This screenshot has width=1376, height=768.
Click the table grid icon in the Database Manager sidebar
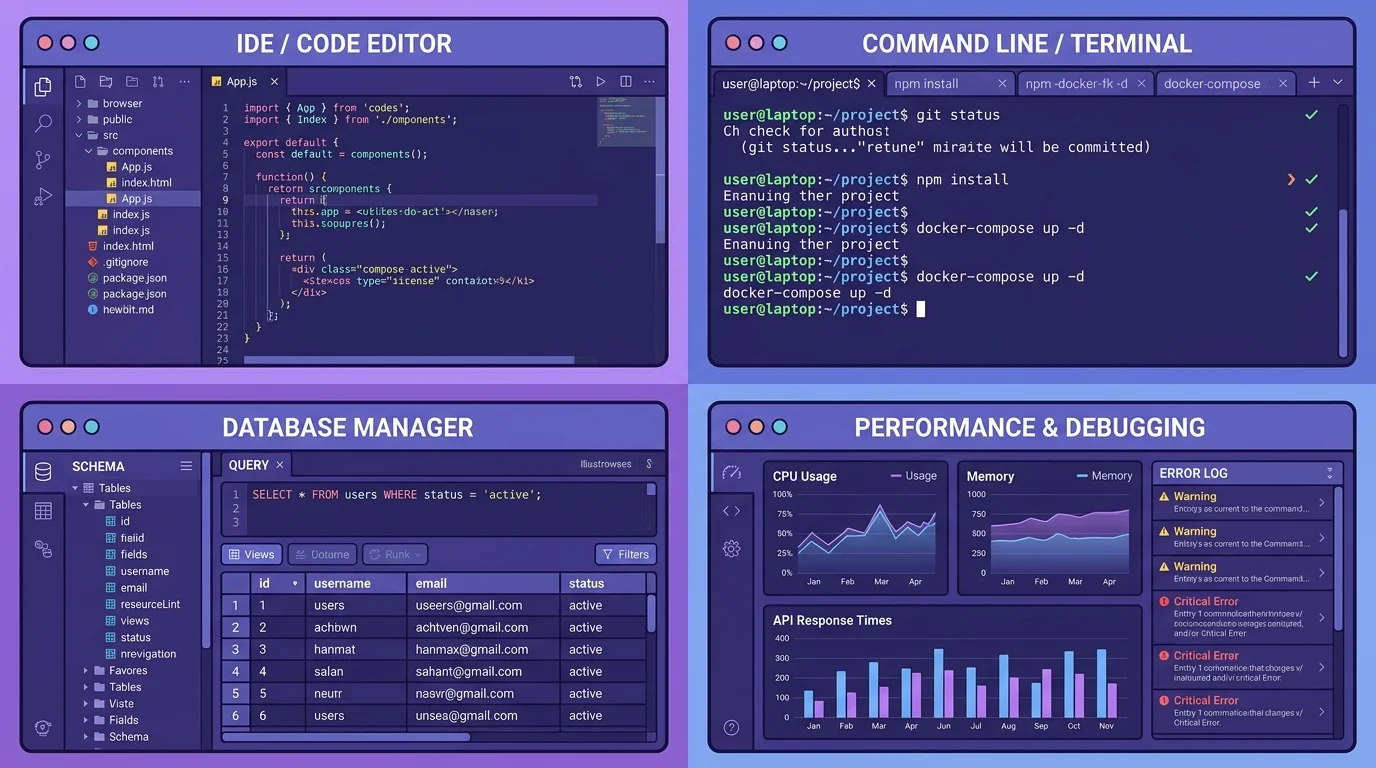tap(43, 511)
